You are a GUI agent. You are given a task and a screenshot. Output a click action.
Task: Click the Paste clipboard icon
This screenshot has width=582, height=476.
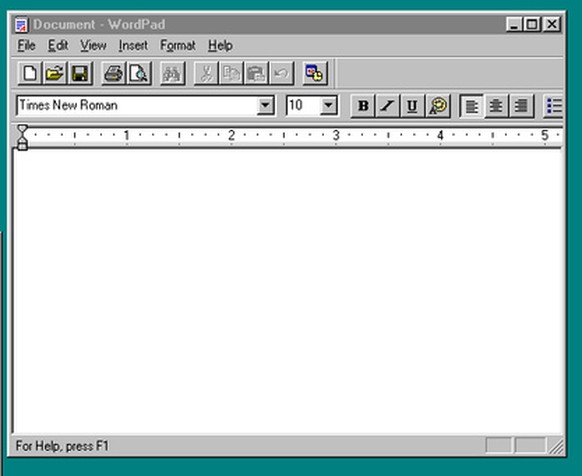(256, 73)
